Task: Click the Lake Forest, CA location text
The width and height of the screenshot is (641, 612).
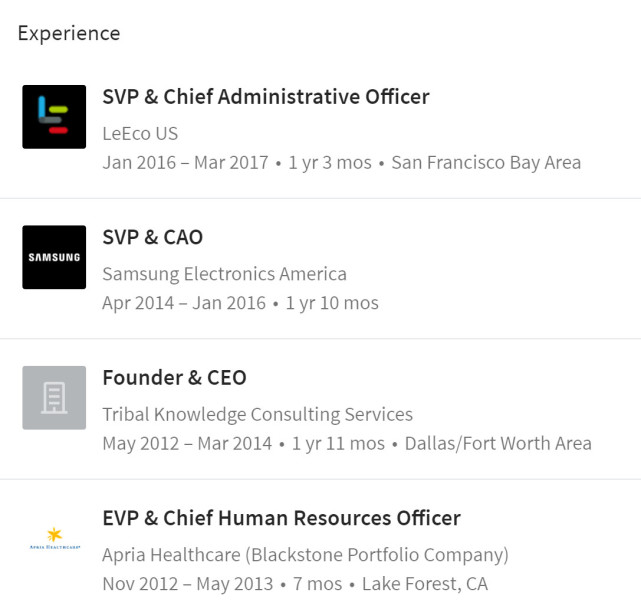Action: [425, 583]
